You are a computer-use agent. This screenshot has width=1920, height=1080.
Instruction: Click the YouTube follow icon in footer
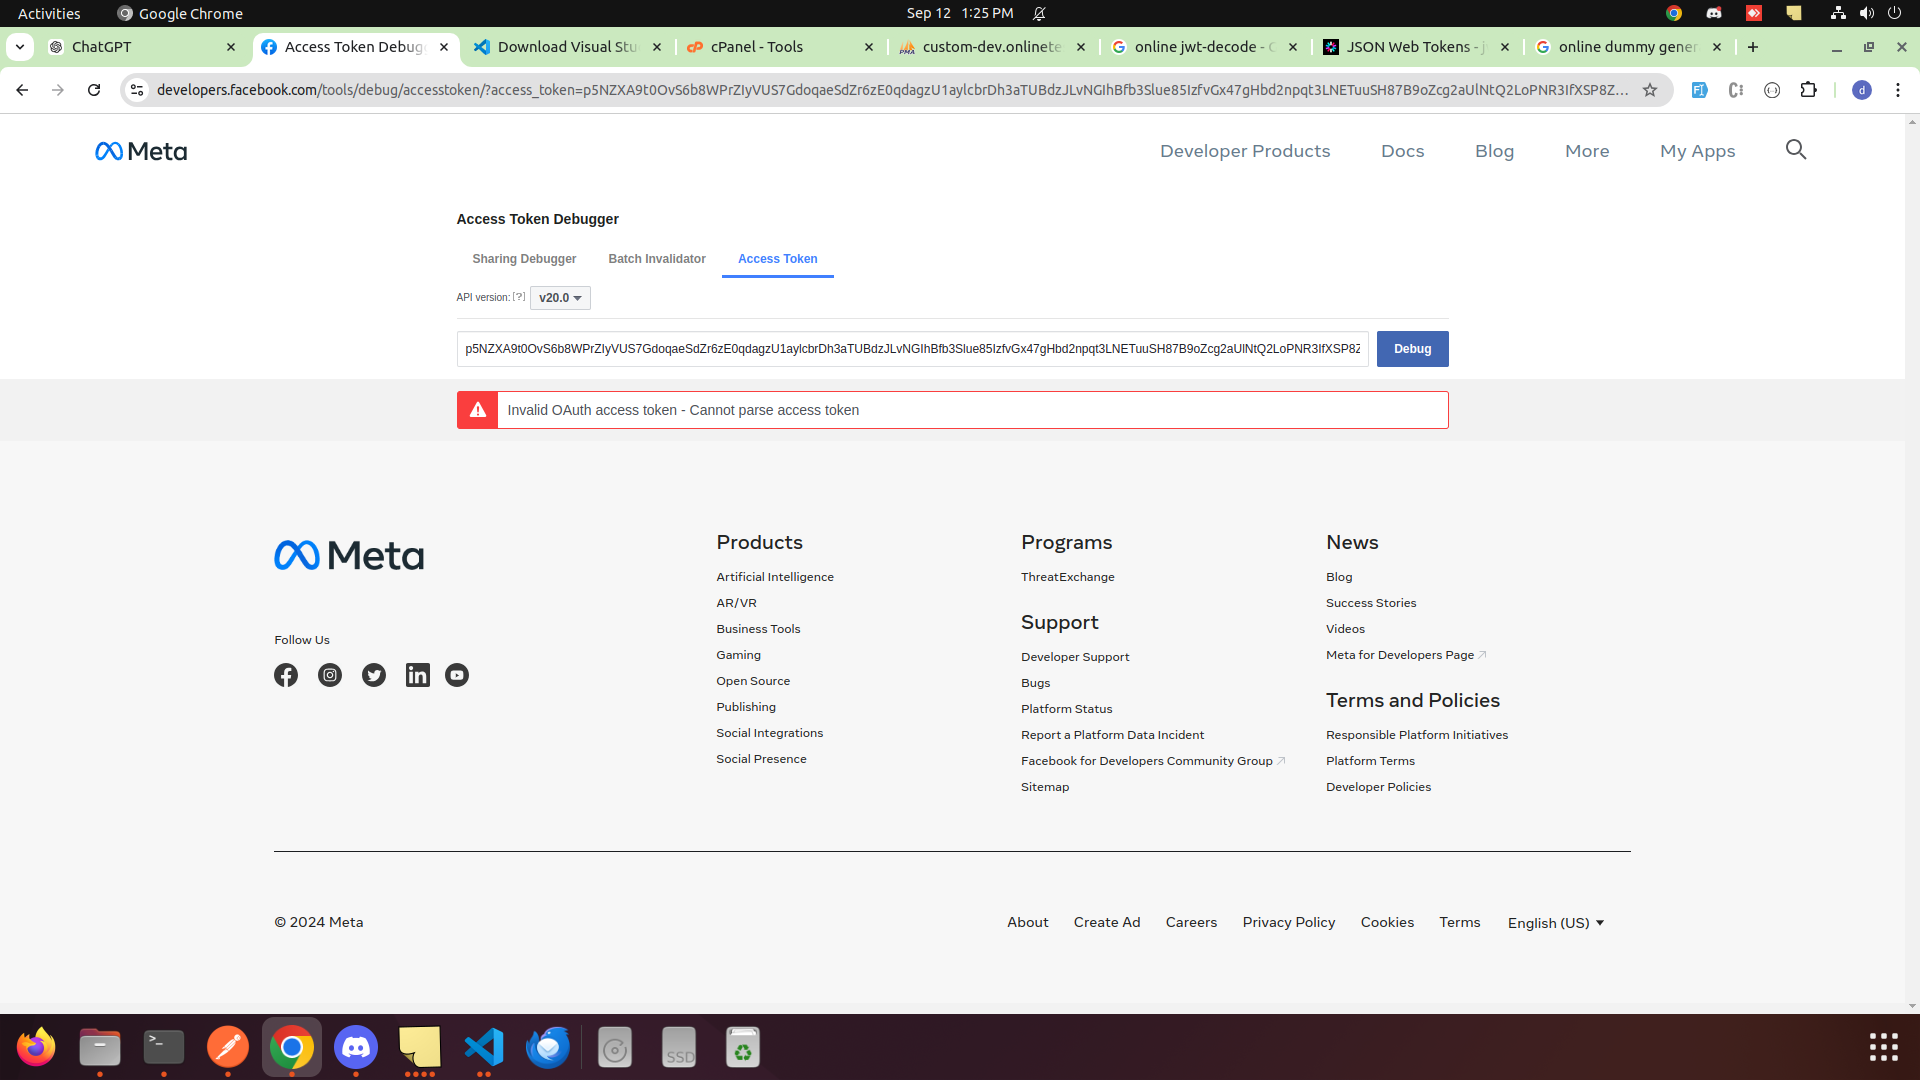tap(457, 675)
